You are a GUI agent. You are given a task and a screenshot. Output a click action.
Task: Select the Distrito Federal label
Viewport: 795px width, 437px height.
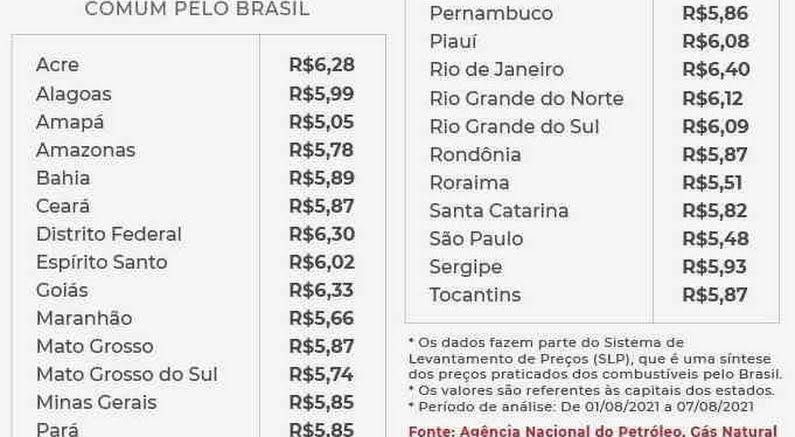pos(109,234)
